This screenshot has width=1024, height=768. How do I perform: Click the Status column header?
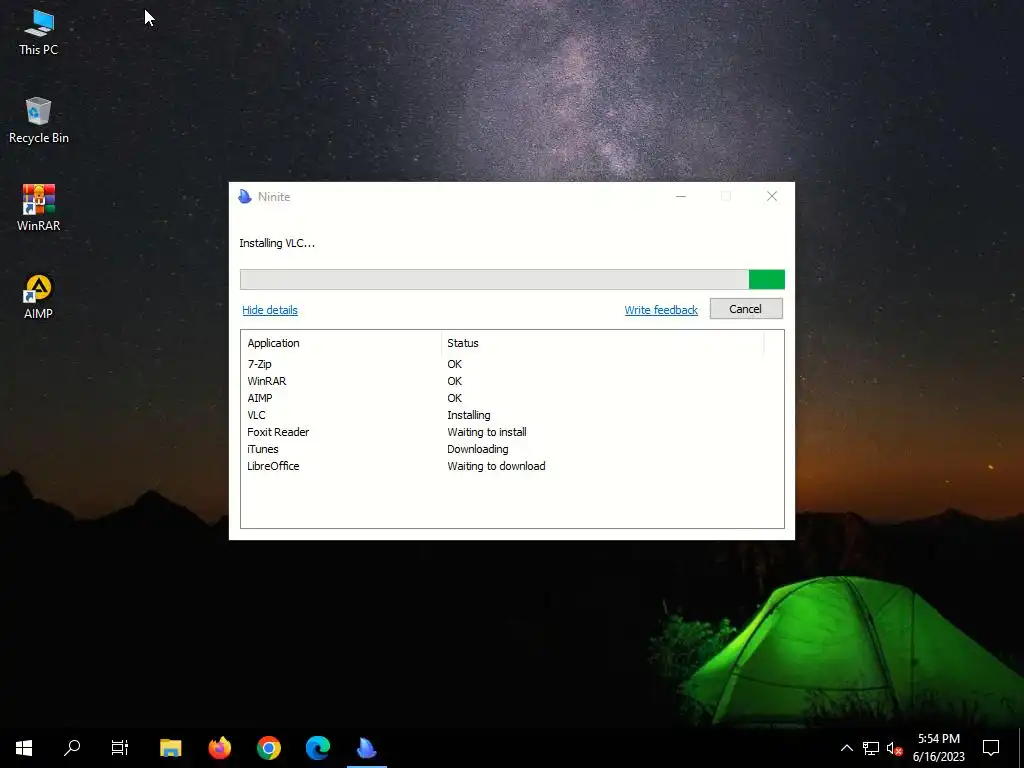[x=602, y=343]
